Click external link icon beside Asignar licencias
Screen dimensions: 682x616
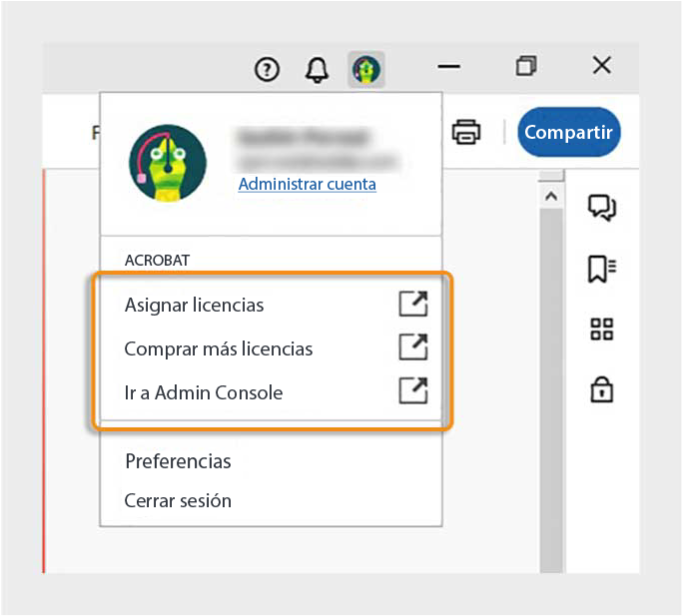[413, 304]
